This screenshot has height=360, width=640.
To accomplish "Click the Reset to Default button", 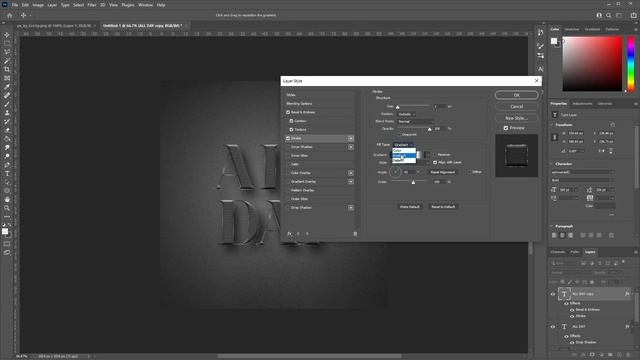I will (x=443, y=207).
